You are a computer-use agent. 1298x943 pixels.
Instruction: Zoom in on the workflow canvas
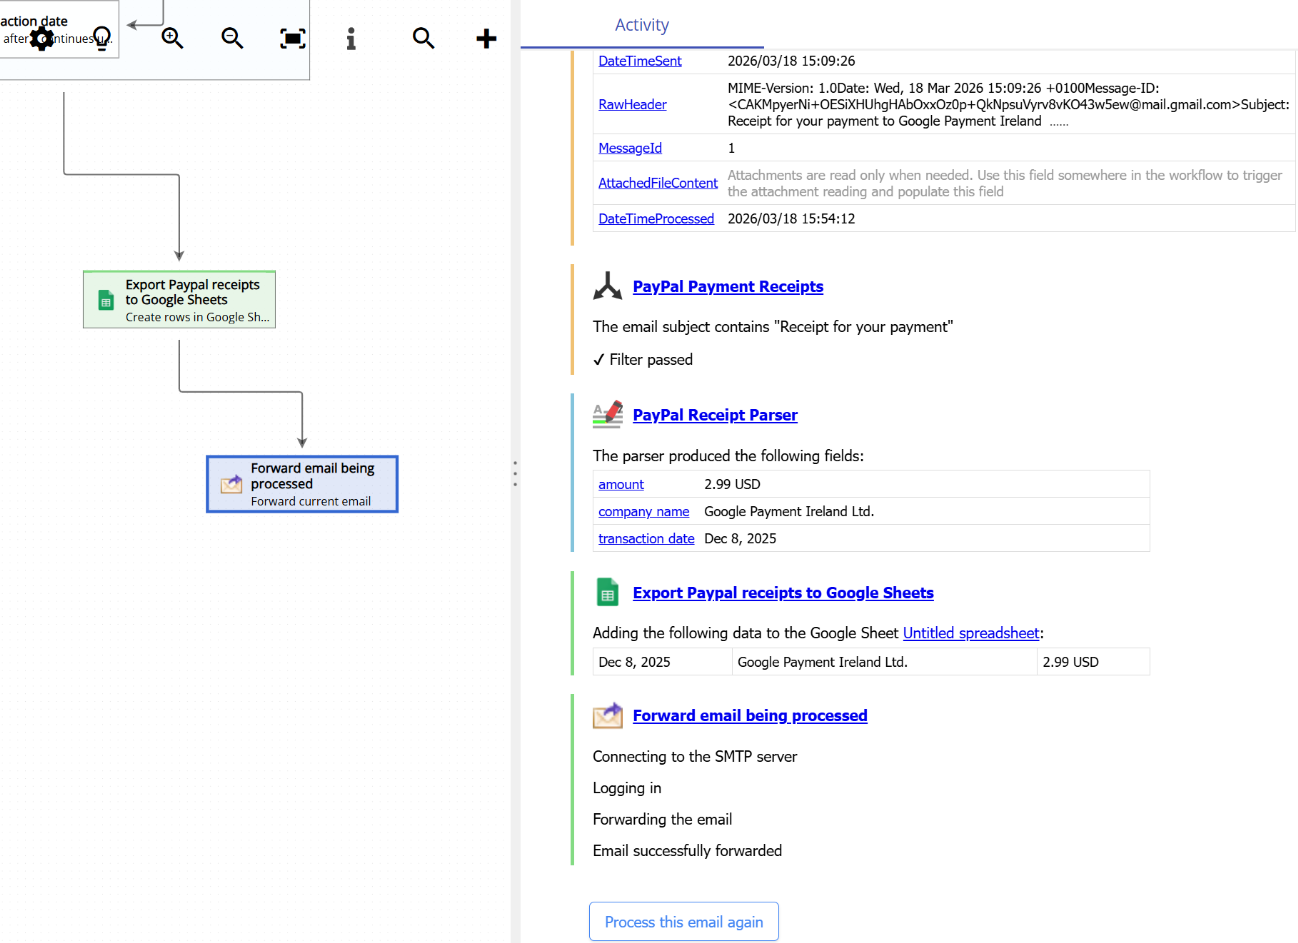point(172,38)
